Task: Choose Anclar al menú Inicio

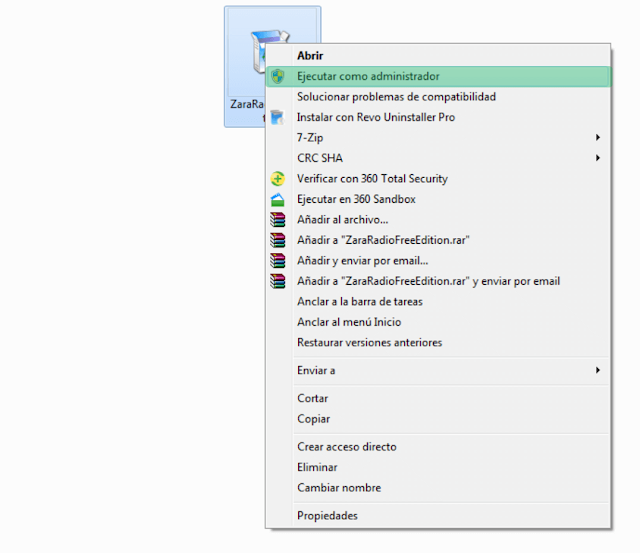Action: (x=438, y=322)
